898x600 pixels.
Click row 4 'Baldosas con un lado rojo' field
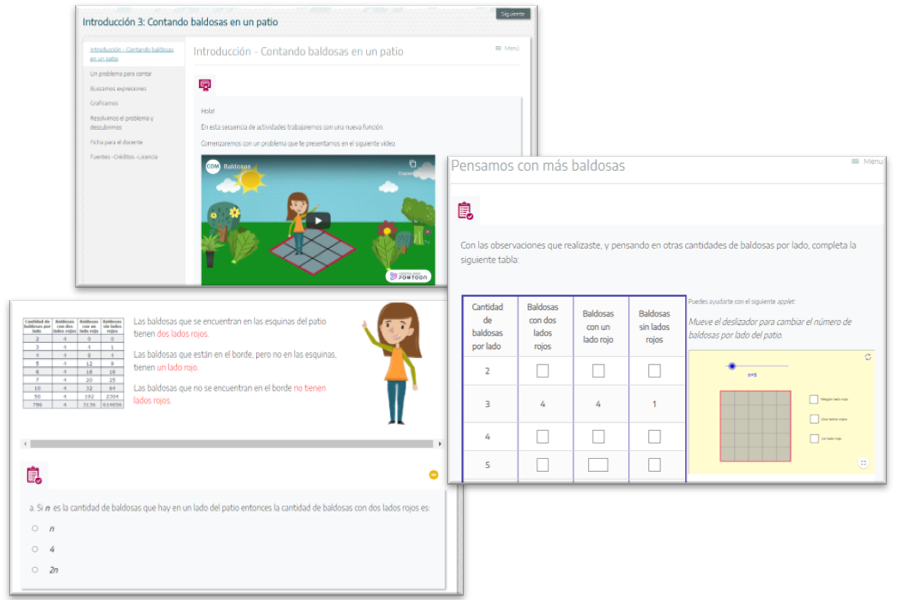pos(598,437)
